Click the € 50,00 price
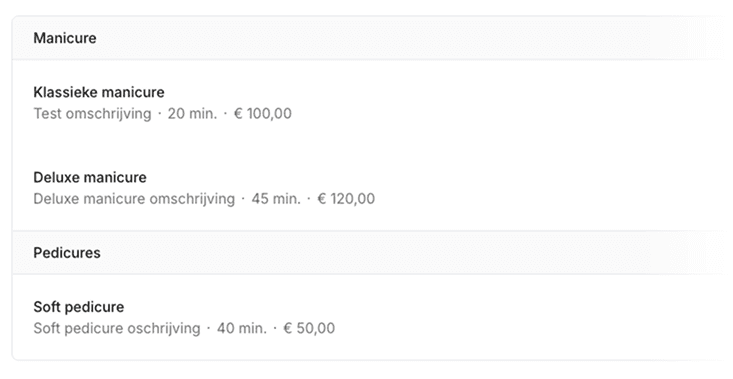 click(309, 328)
